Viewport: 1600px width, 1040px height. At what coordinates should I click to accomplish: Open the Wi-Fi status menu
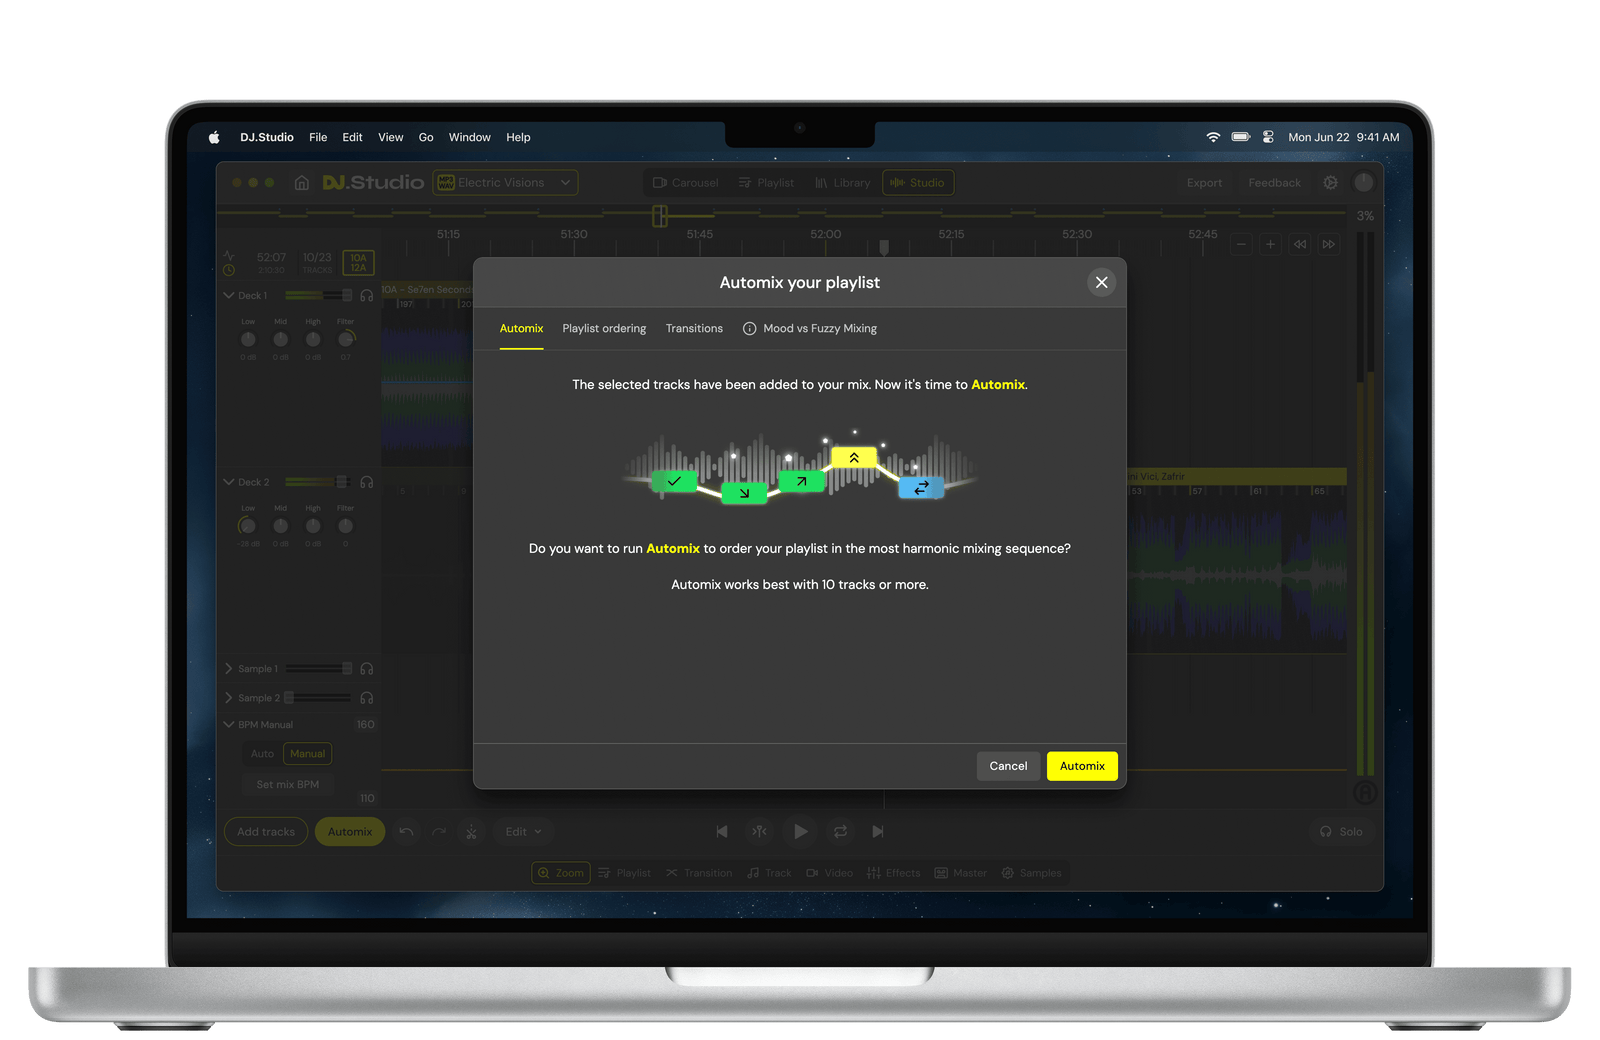pyautogui.click(x=1213, y=137)
